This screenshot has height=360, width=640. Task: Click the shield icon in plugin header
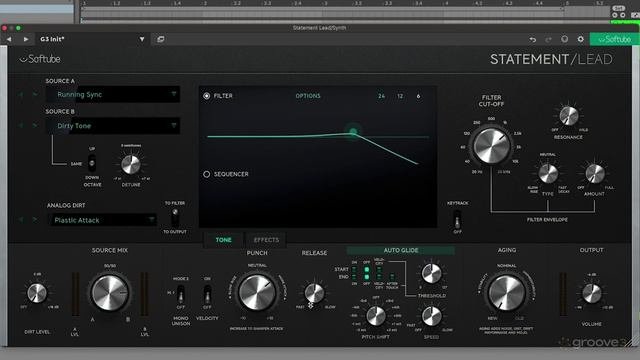click(x=564, y=39)
